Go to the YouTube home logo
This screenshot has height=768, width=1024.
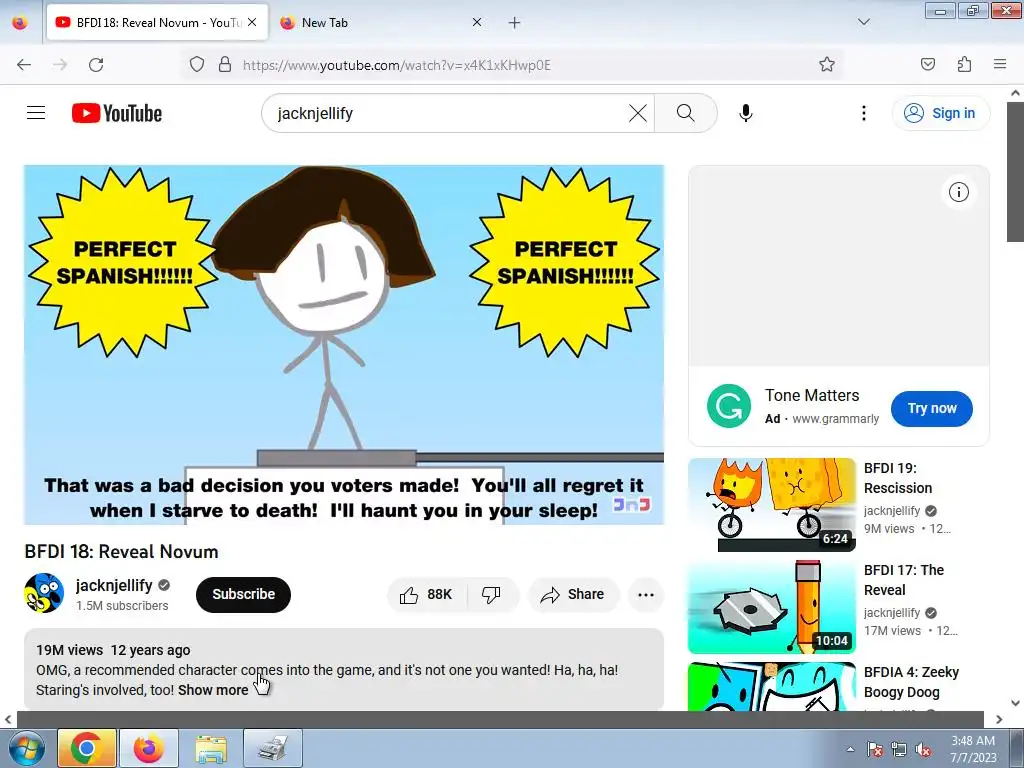[x=117, y=113]
